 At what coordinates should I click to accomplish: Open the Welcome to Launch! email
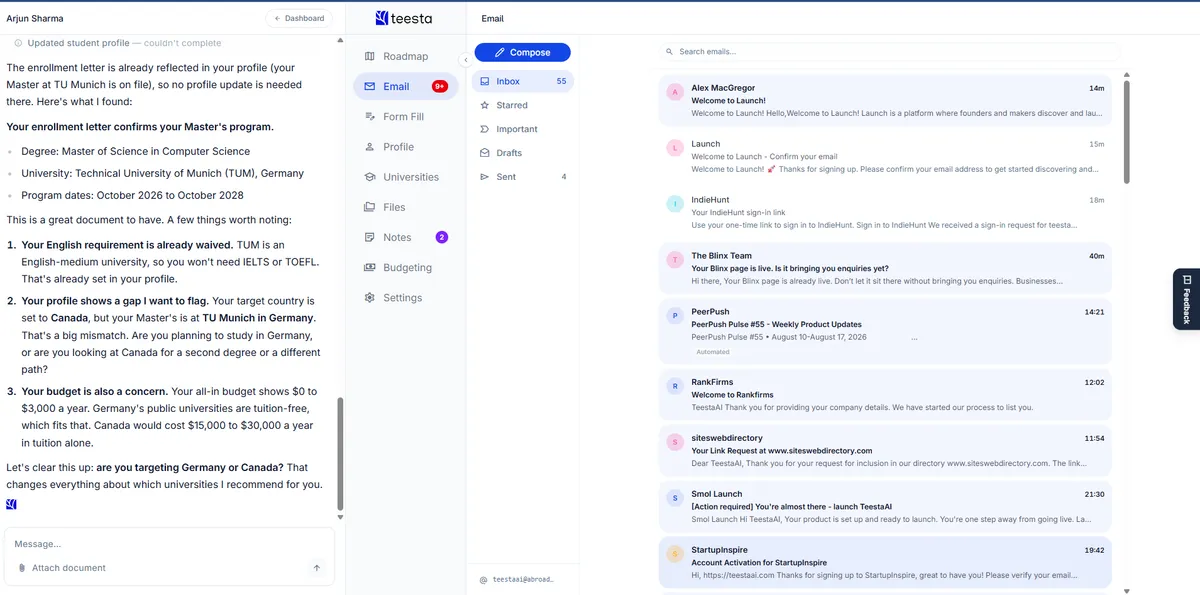point(885,100)
